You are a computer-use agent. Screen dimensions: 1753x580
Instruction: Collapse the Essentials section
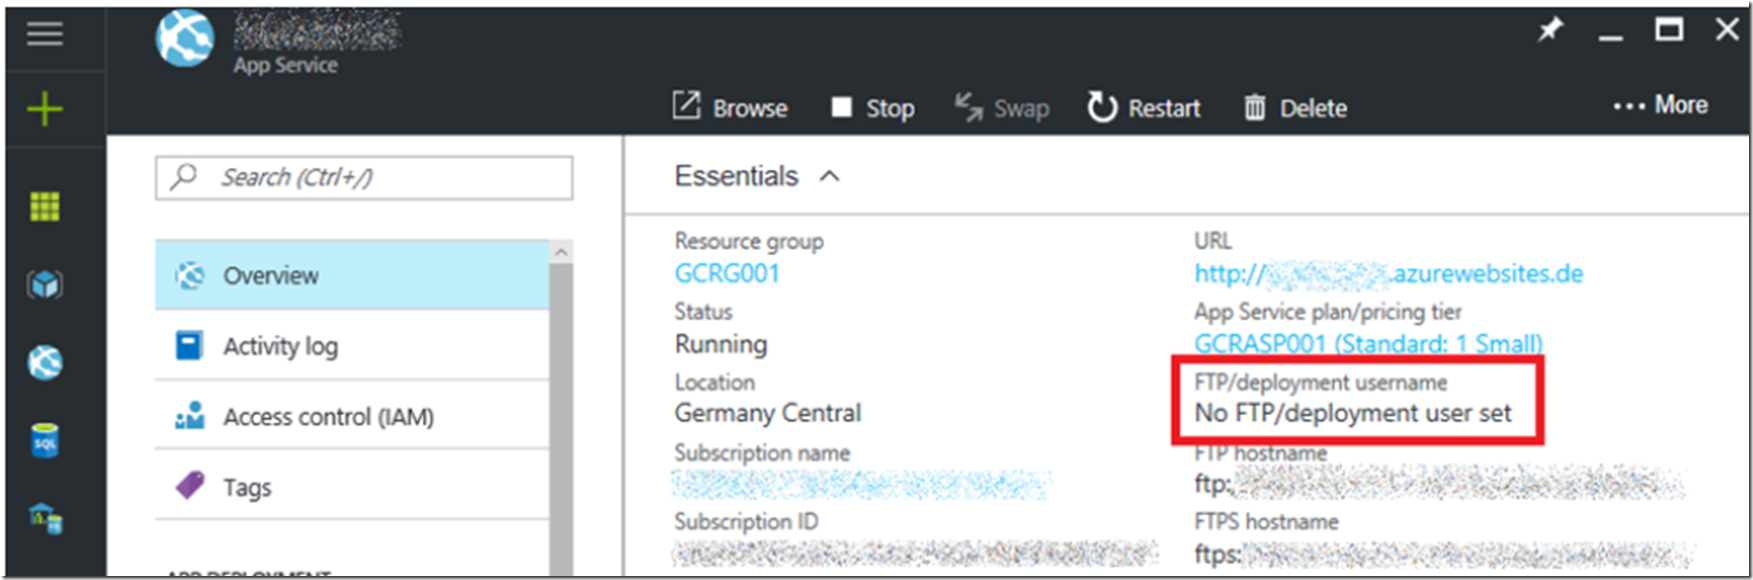[829, 177]
